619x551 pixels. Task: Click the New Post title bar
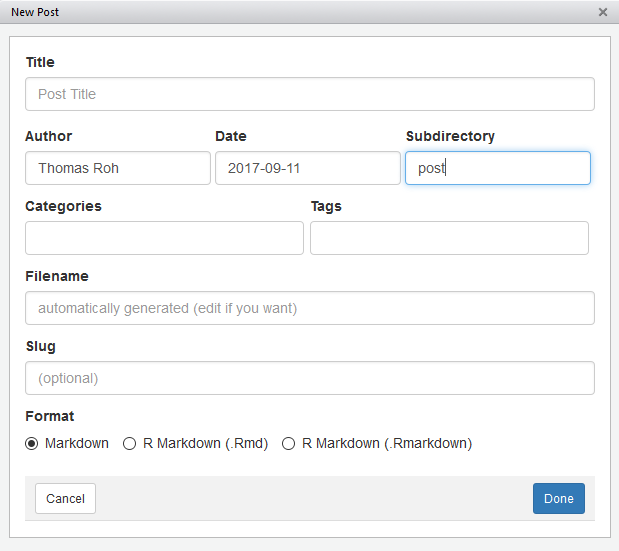300,12
